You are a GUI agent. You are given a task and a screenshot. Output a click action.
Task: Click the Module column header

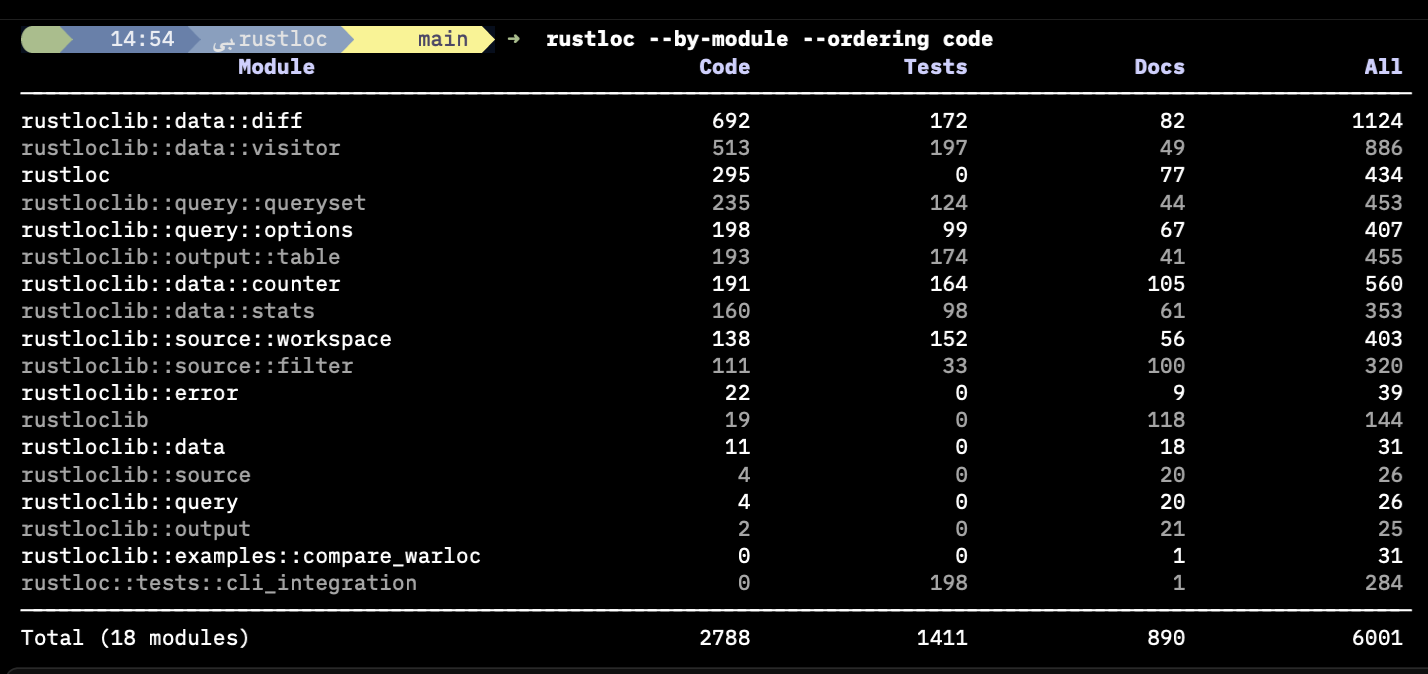tap(276, 67)
